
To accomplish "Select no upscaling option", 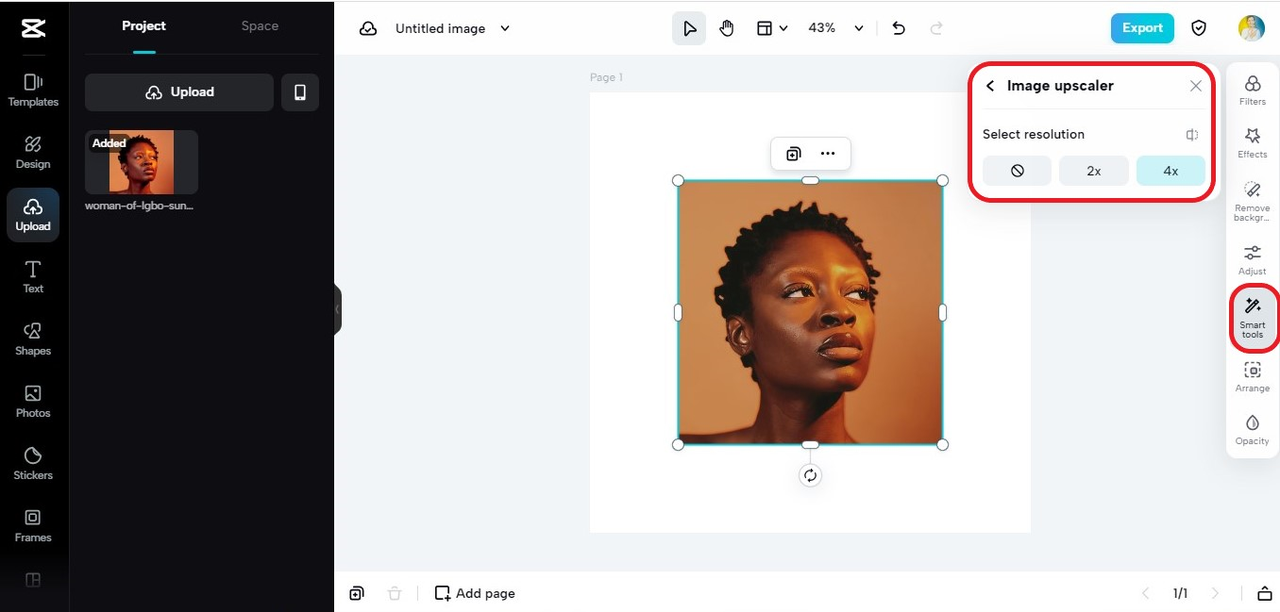I will click(x=1017, y=171).
